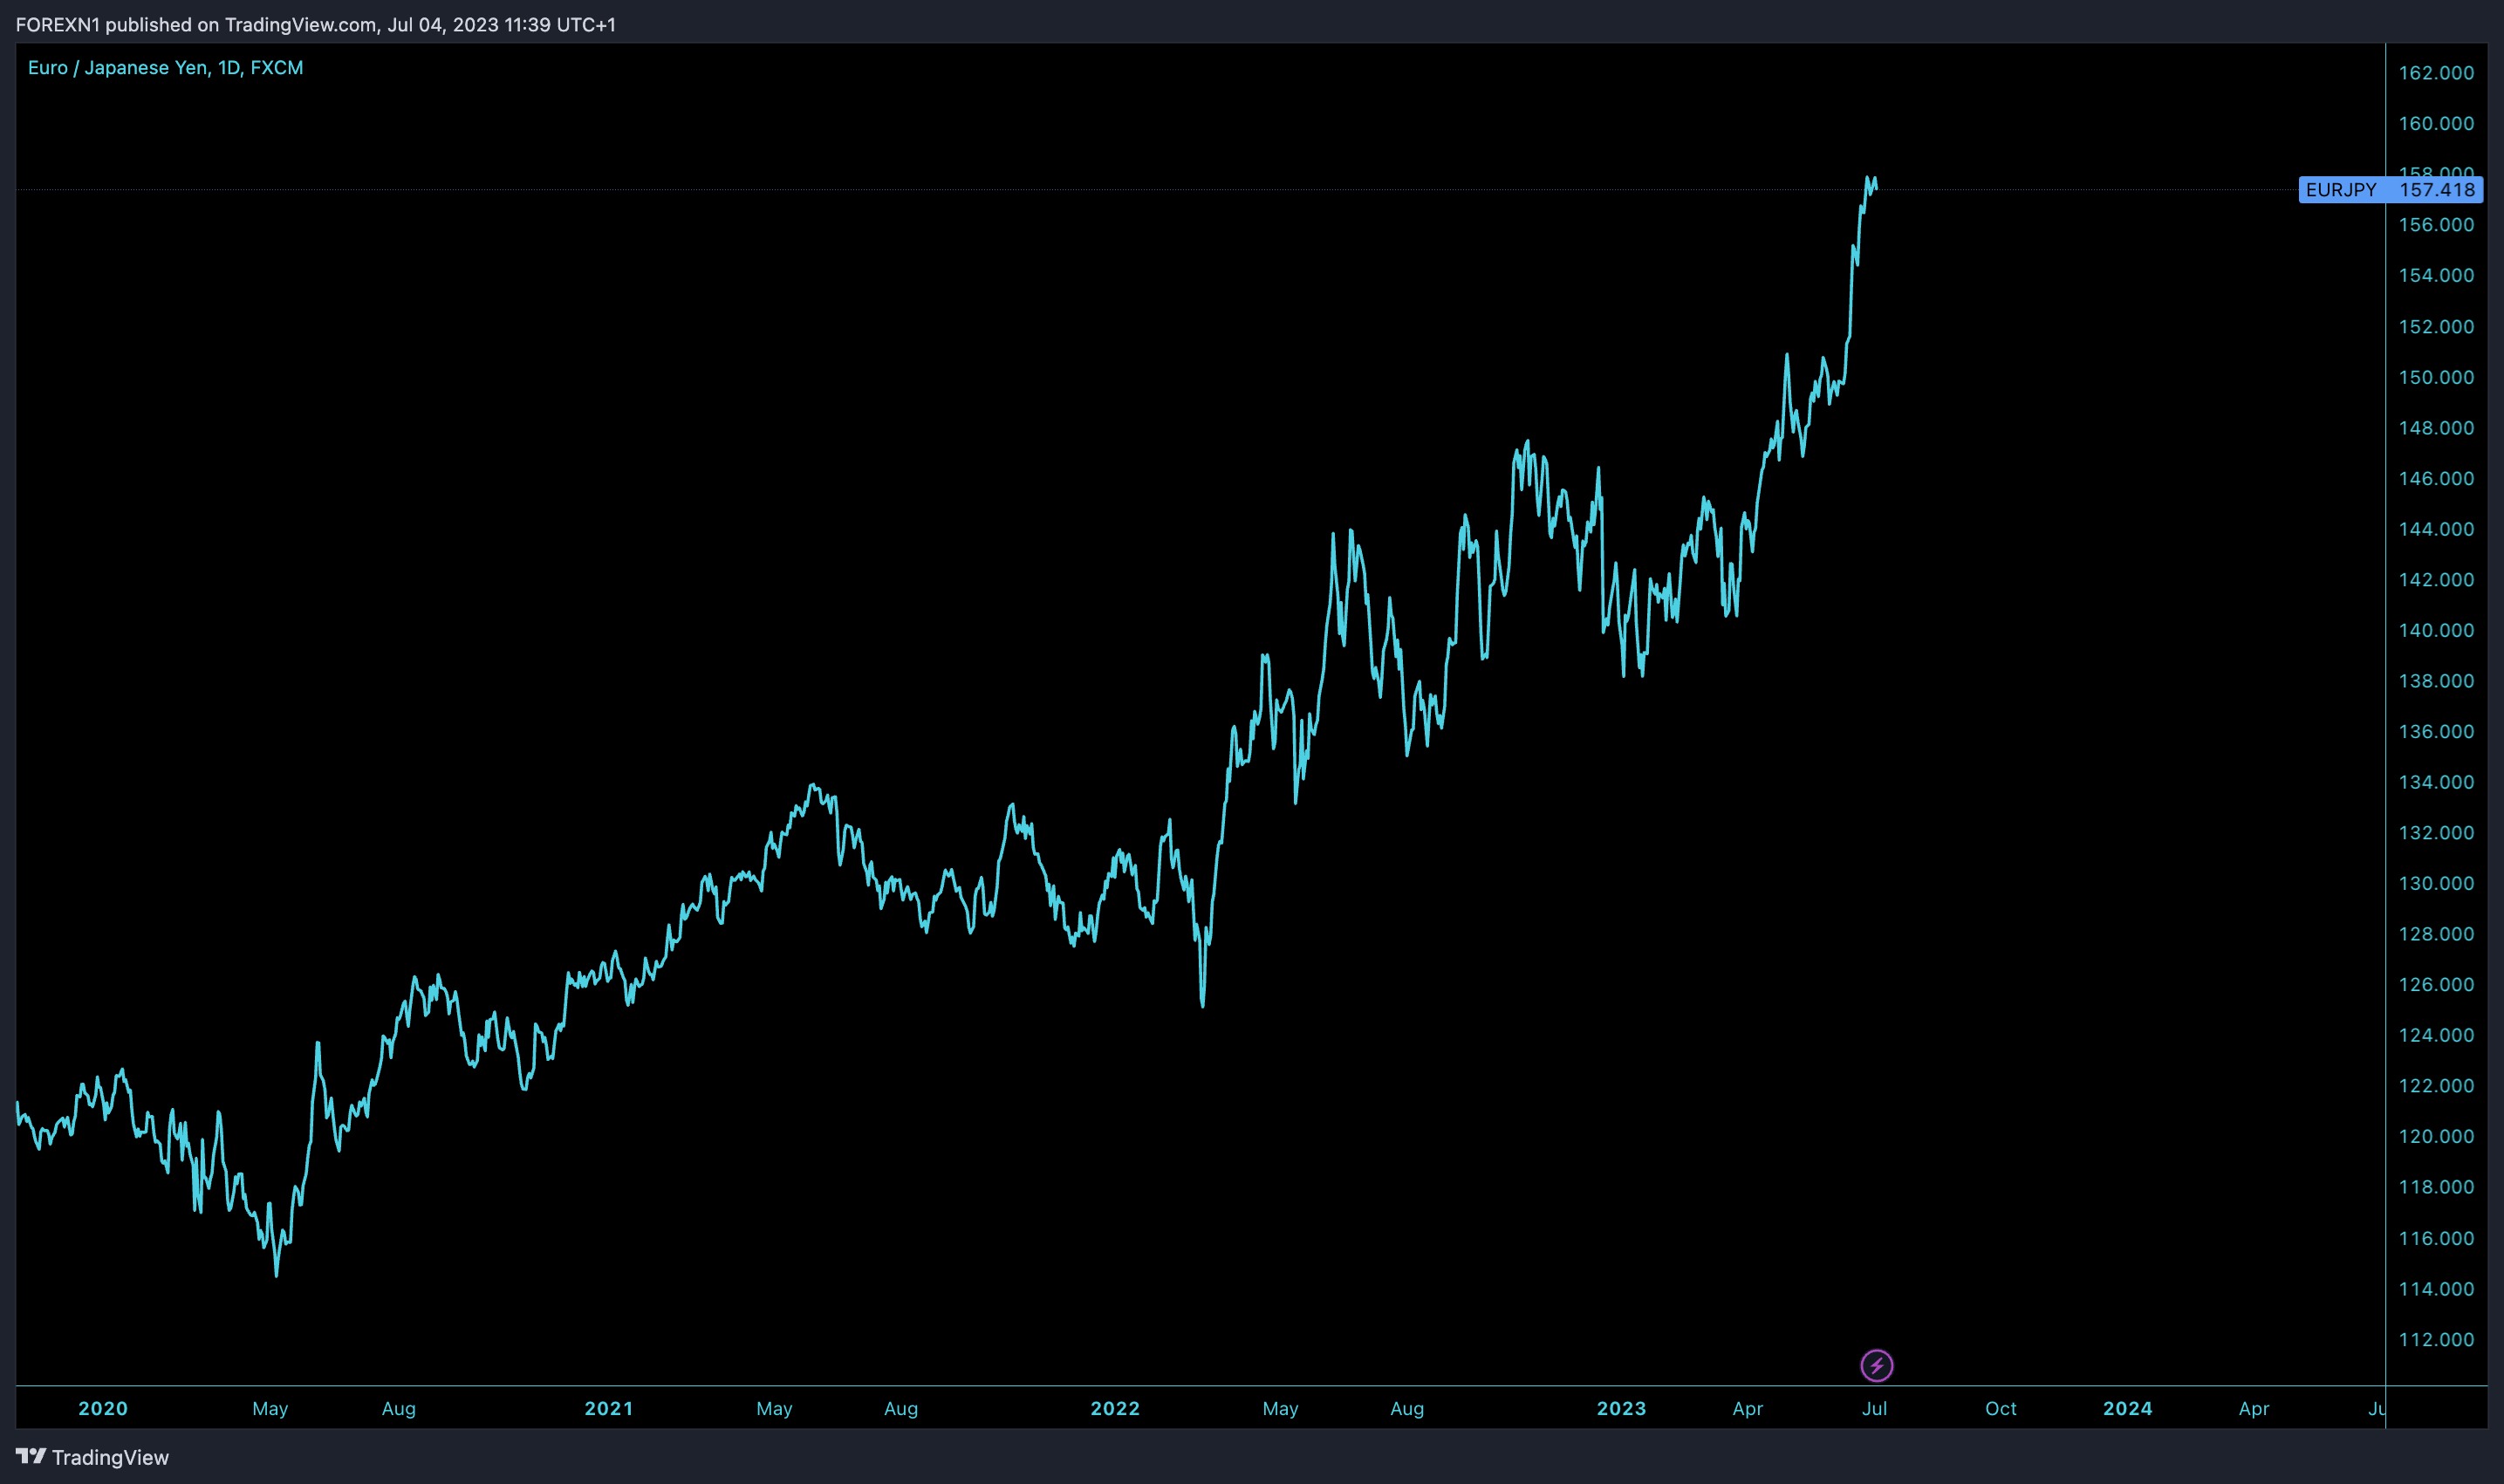The height and width of the screenshot is (1484, 2504).
Task: Click the 'Euro / Japanese Yen, 1D, FXCM' title
Action: coord(165,68)
